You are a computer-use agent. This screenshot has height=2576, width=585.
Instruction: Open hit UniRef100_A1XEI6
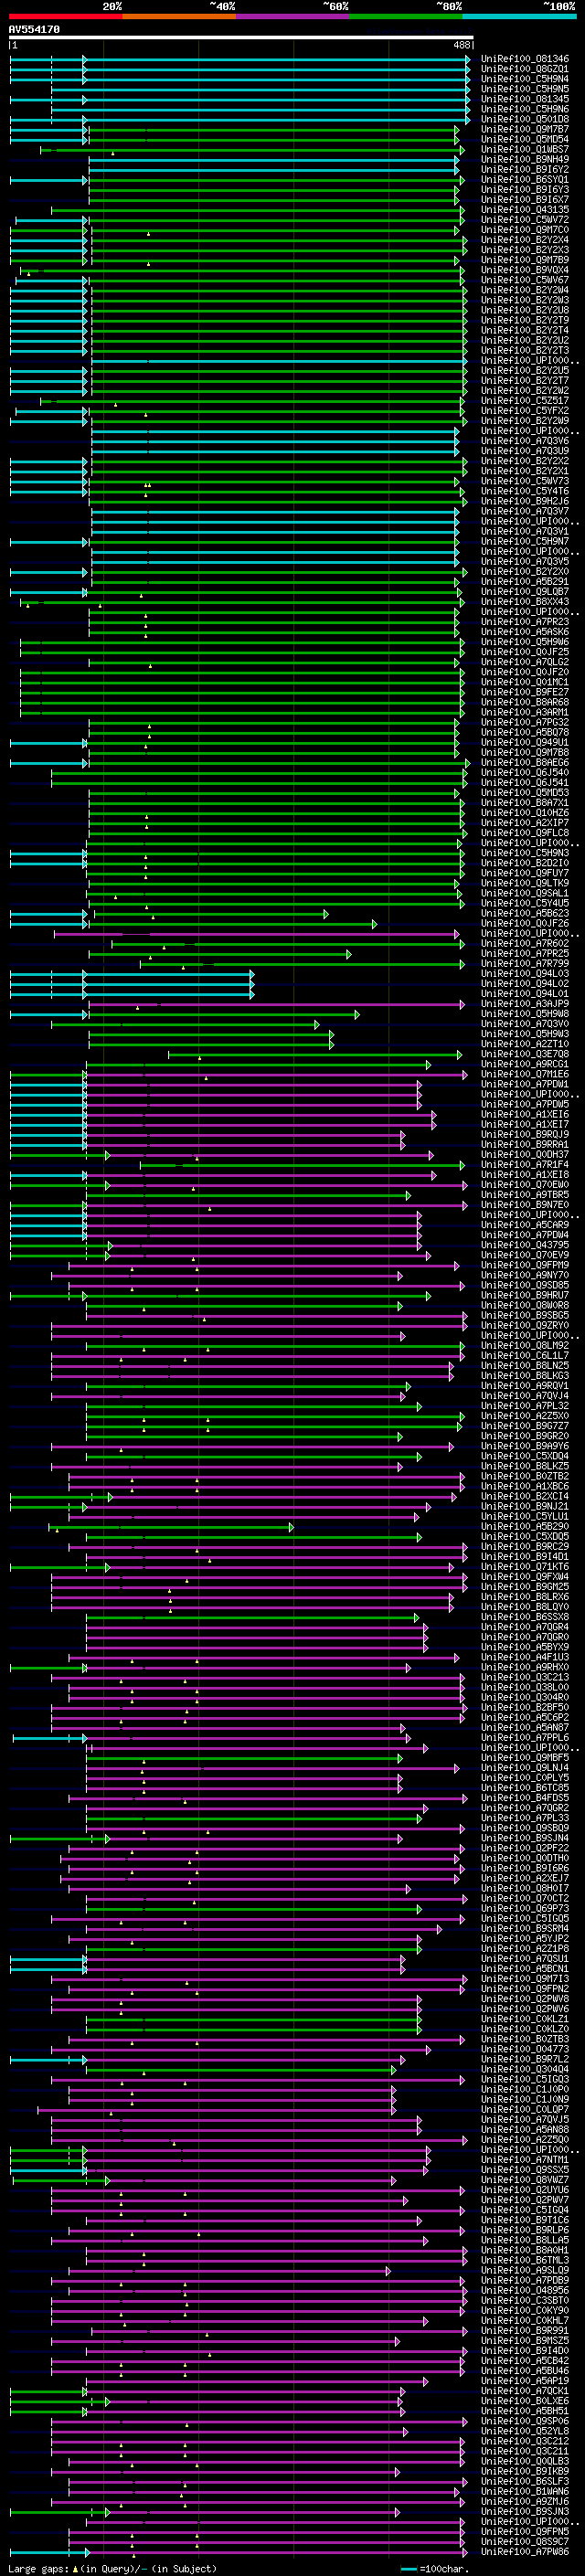[x=525, y=1115]
